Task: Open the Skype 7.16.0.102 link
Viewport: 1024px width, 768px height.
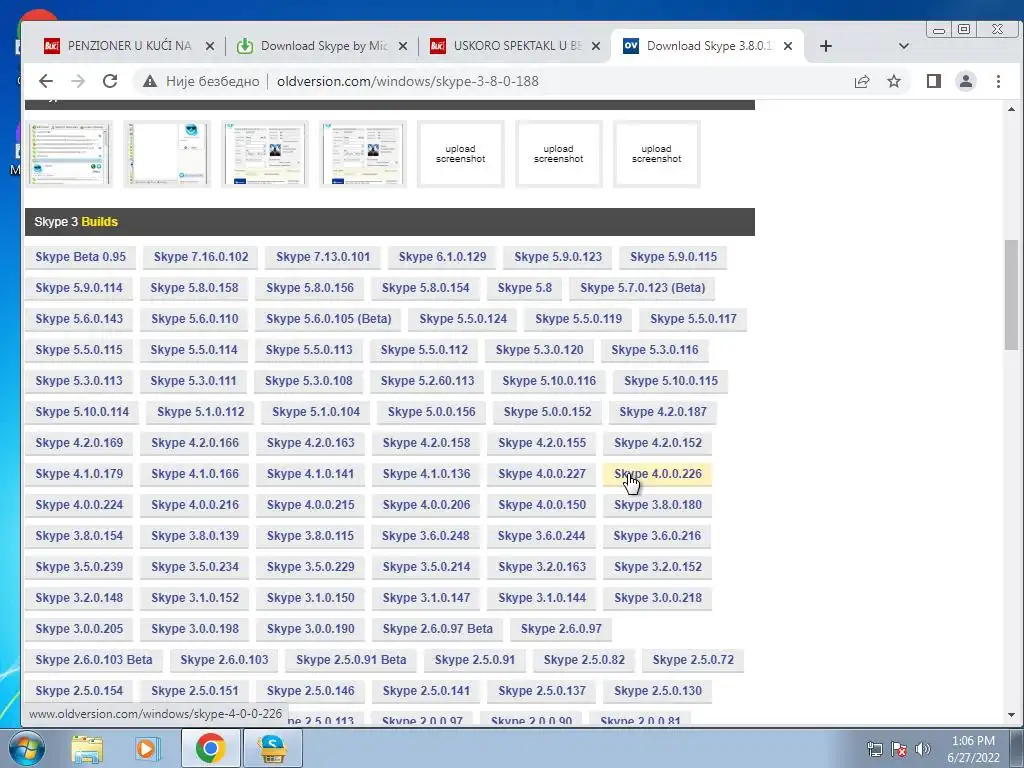Action: [201, 257]
